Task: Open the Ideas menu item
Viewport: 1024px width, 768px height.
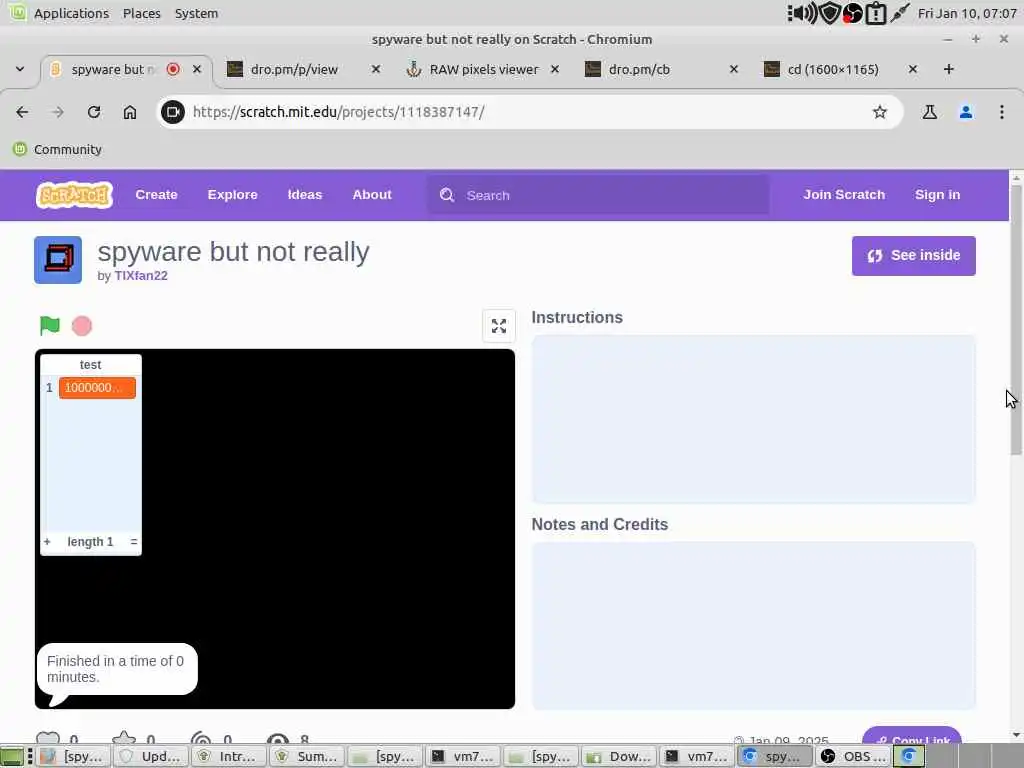Action: point(305,195)
